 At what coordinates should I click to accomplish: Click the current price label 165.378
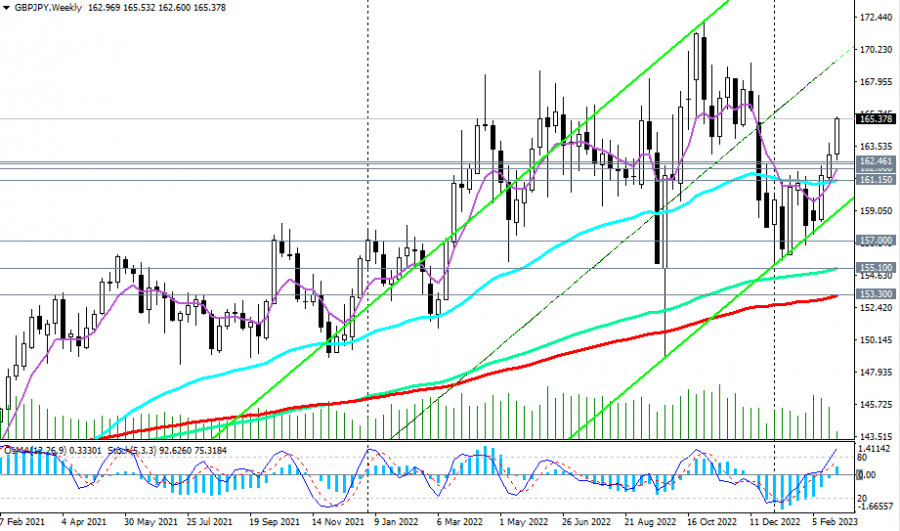tap(876, 119)
